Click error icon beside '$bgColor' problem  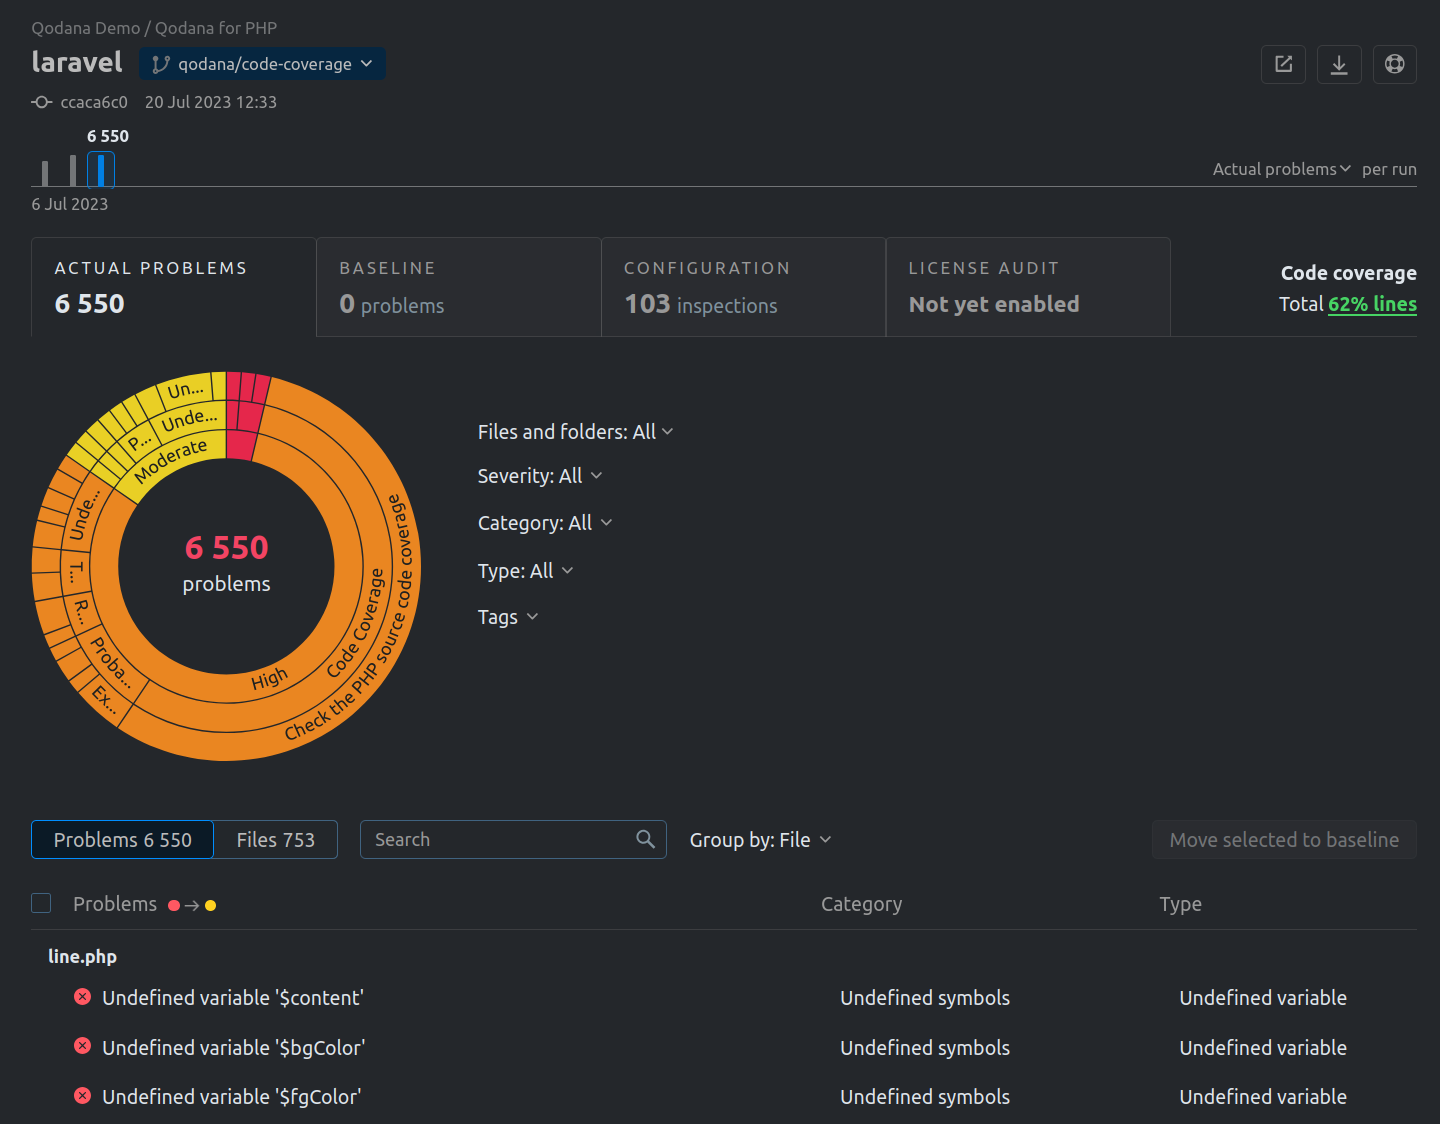click(x=83, y=1047)
